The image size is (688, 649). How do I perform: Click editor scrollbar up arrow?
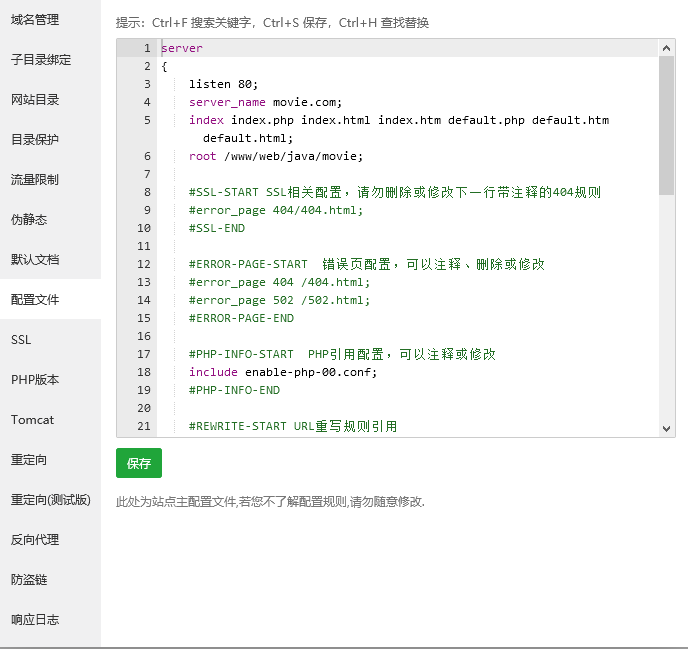pos(666,48)
